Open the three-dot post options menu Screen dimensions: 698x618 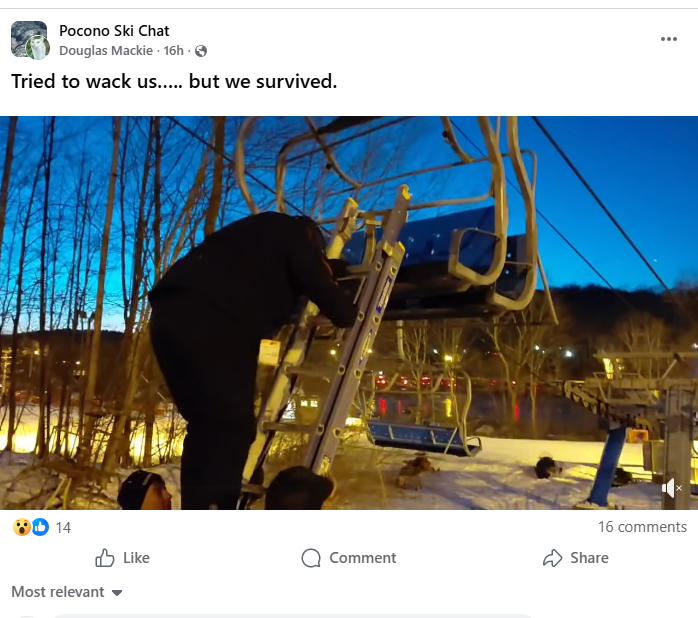(669, 39)
